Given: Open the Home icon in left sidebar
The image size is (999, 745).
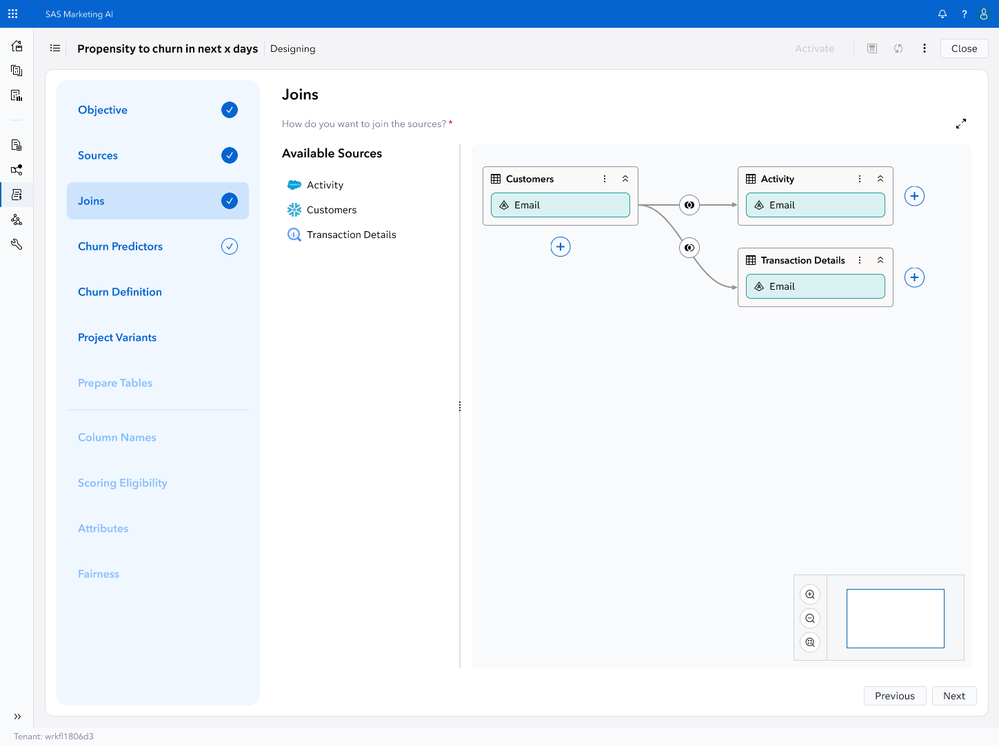Looking at the screenshot, I should pyautogui.click(x=16, y=46).
